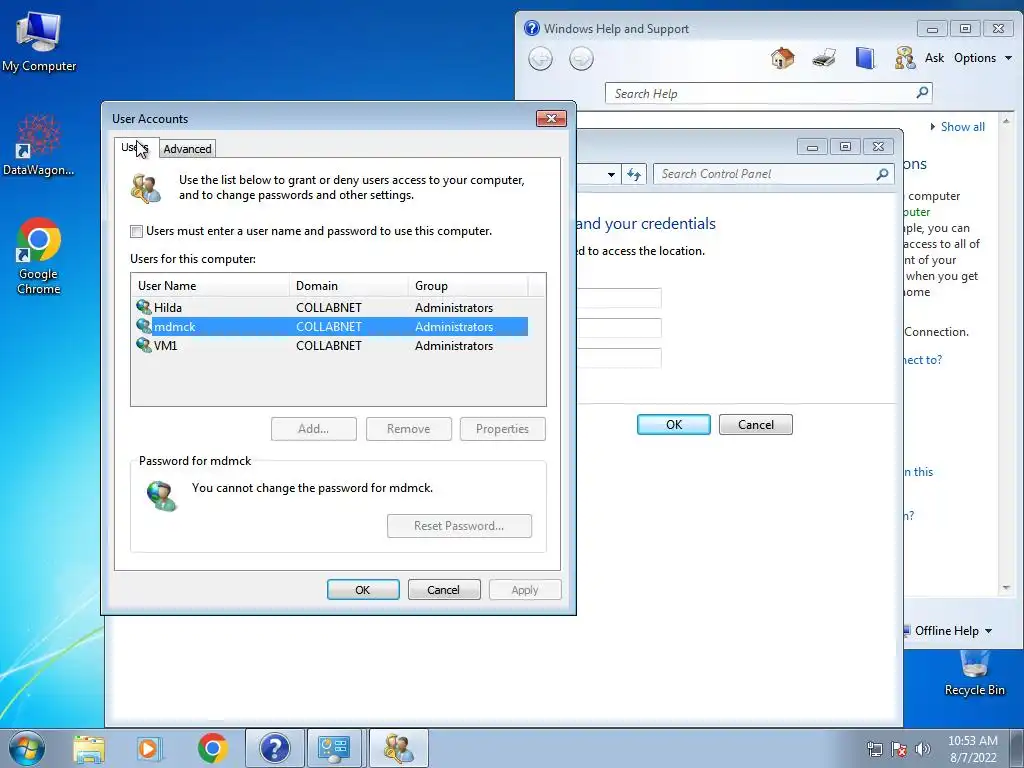This screenshot has width=1024, height=768.
Task: Close the User Accounts dialog
Action: (551, 118)
